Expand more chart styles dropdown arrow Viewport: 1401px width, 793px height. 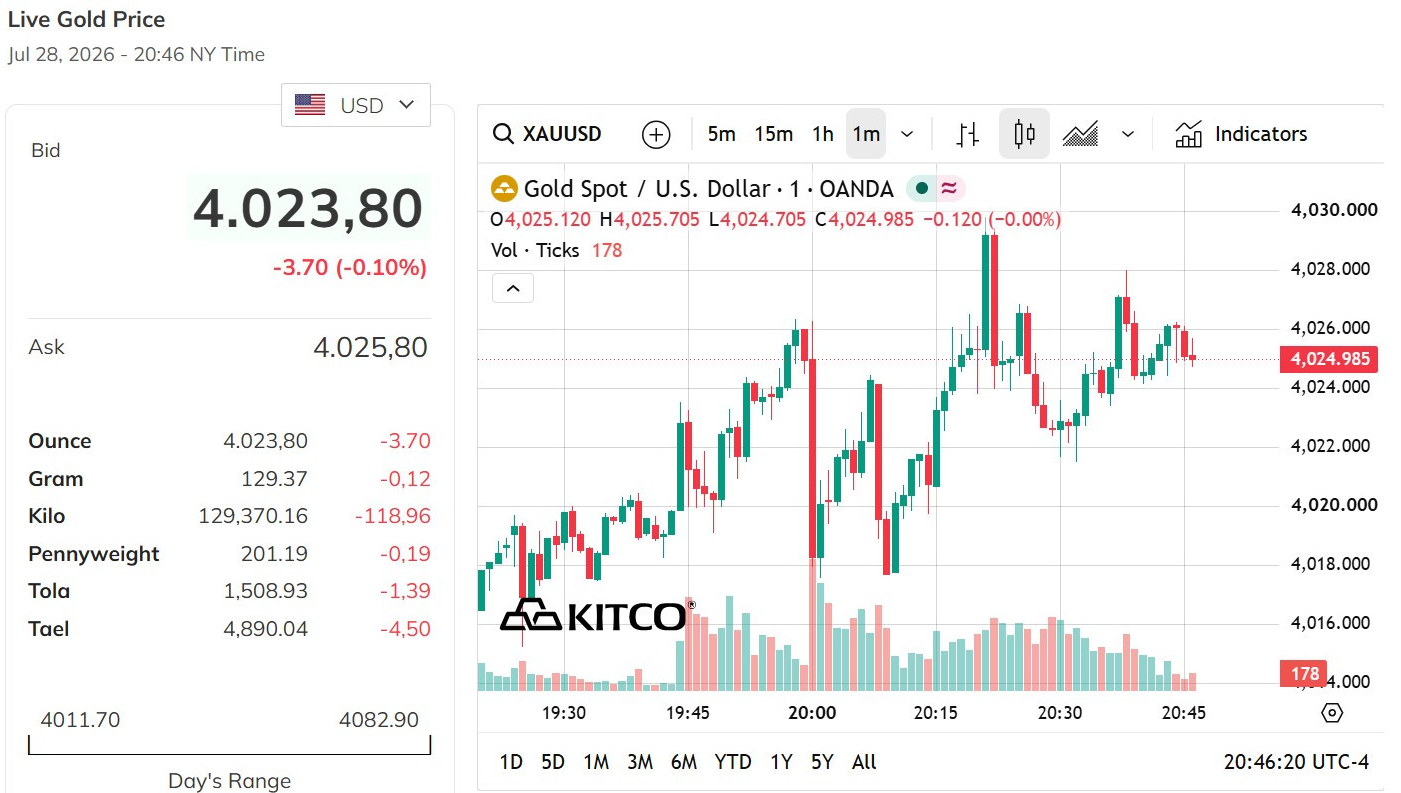1128,134
